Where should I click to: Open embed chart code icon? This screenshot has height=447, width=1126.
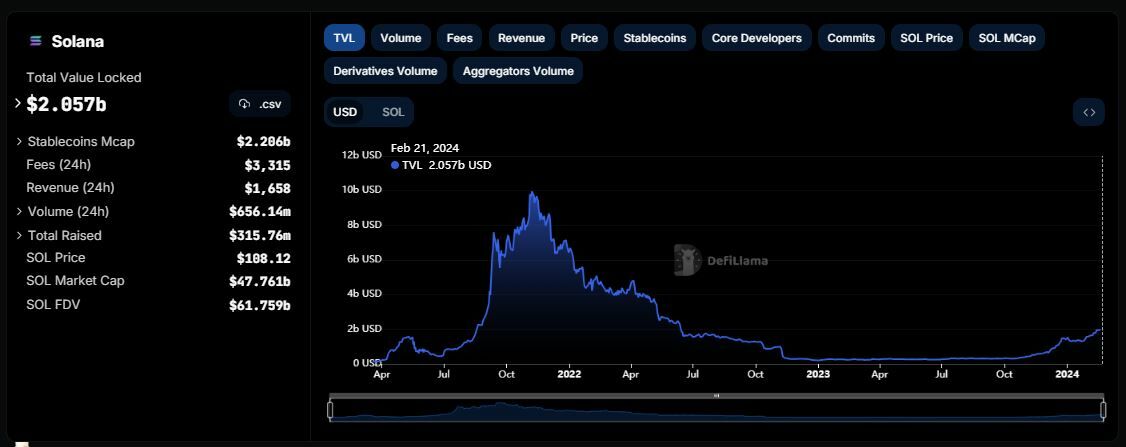[1089, 112]
